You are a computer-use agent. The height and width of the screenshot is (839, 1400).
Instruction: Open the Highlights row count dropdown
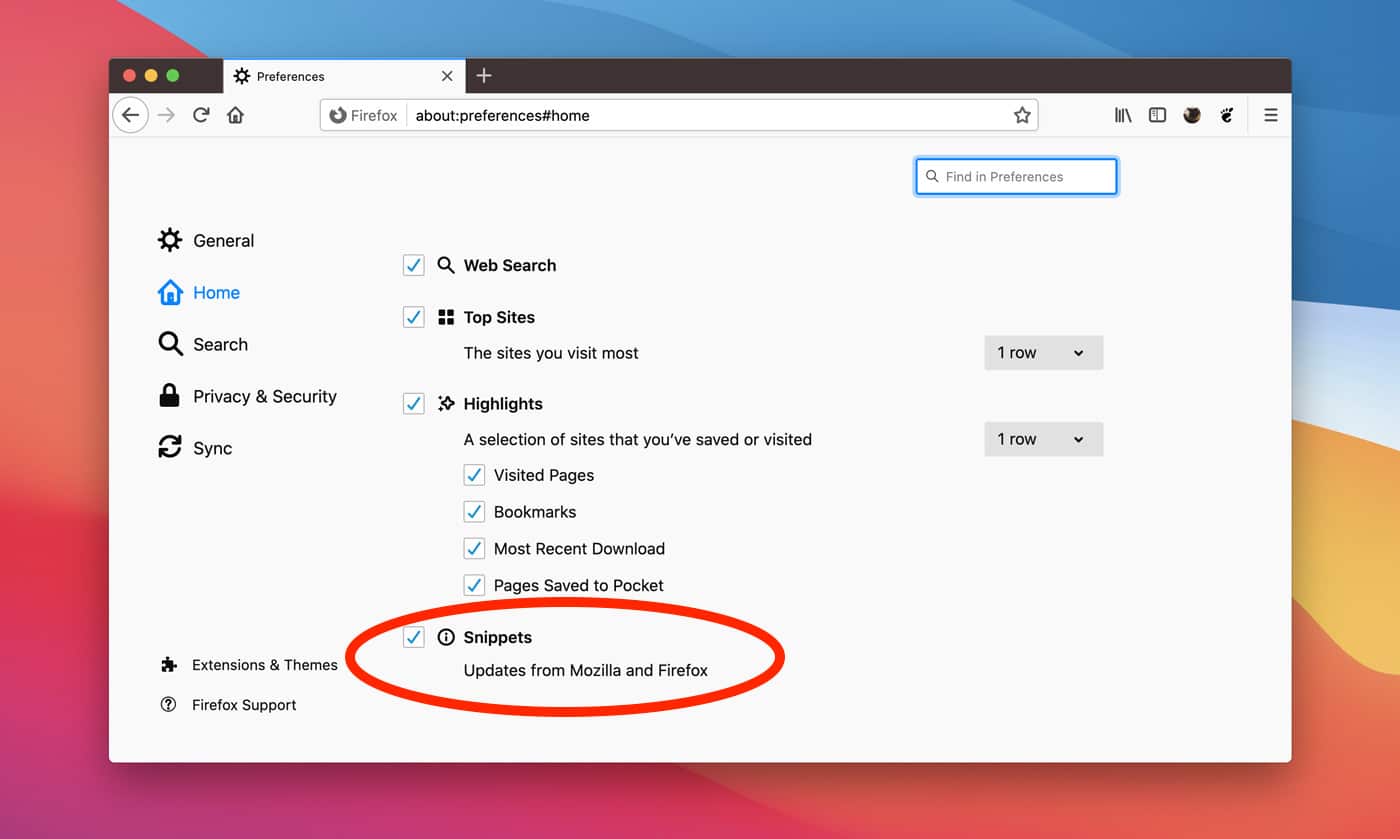[x=1044, y=439]
